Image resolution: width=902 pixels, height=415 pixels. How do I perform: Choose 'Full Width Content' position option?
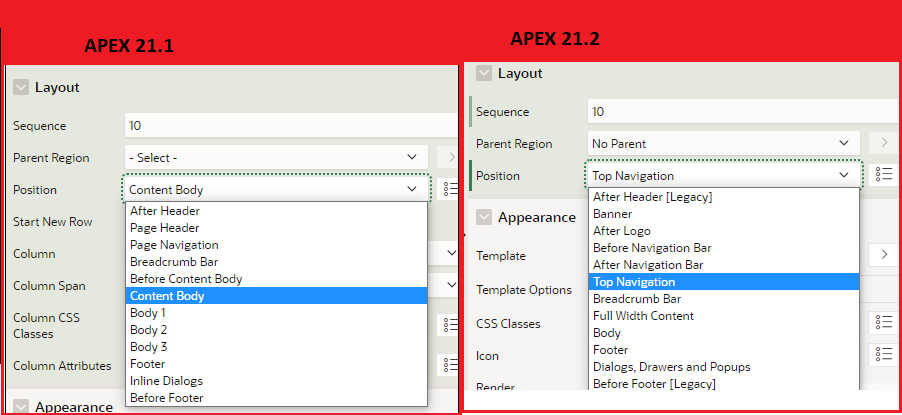tap(643, 316)
